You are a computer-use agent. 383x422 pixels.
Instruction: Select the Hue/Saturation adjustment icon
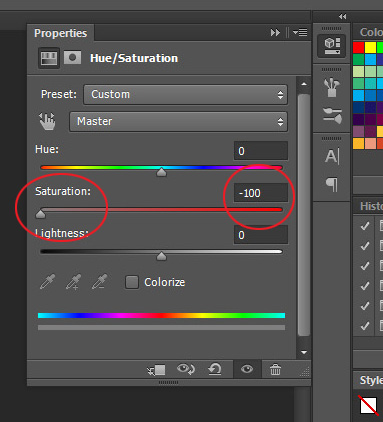[49, 58]
